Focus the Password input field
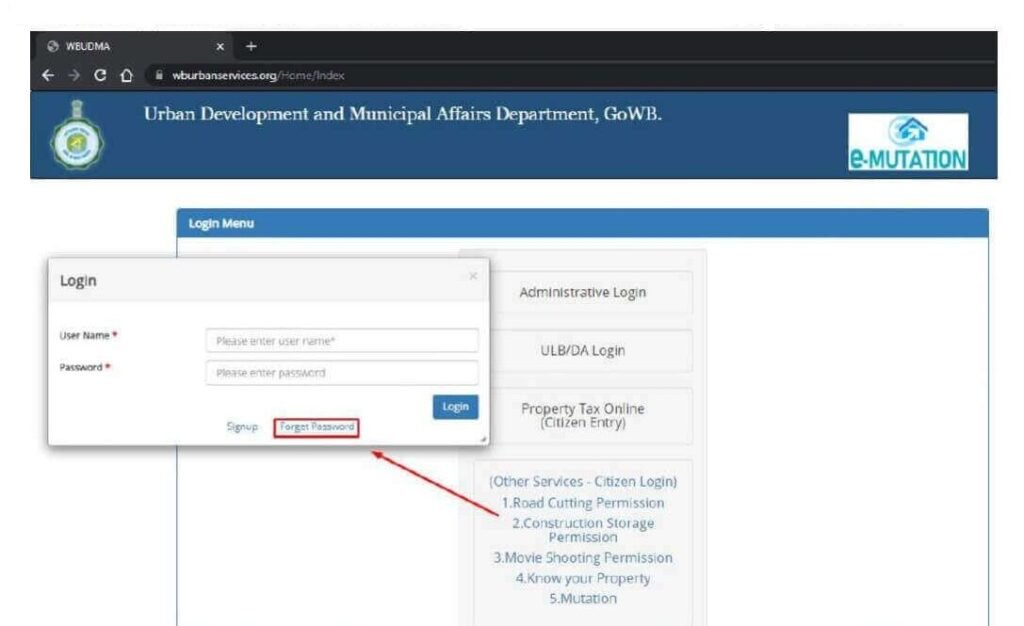Screen dimensions: 1024x626 point(342,373)
